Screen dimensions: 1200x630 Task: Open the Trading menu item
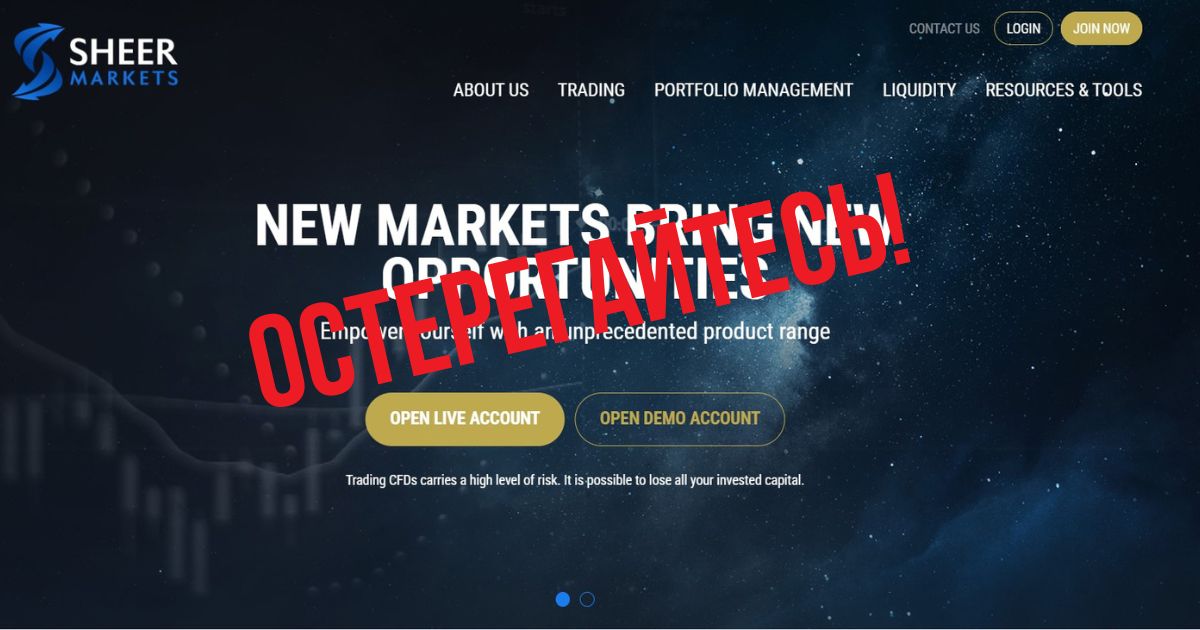(591, 90)
